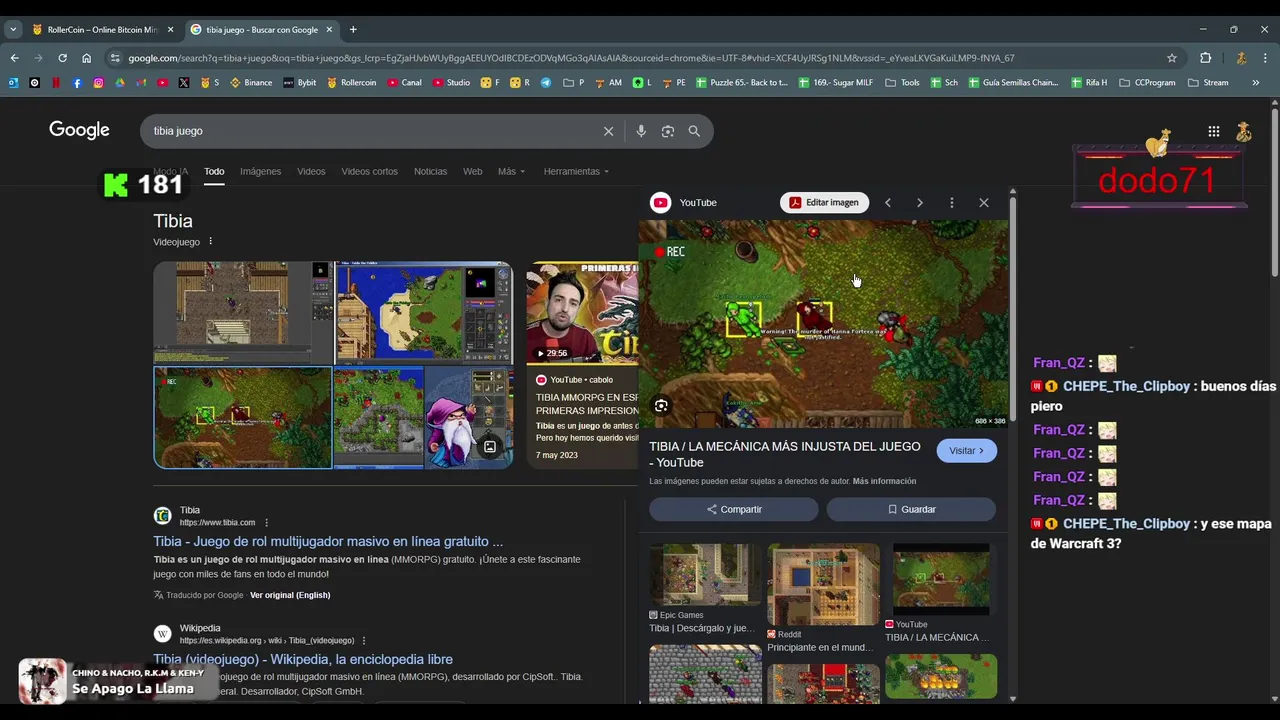Open the Chrome tab search dropdown
Screen dimensions: 1280x720
[13, 30]
